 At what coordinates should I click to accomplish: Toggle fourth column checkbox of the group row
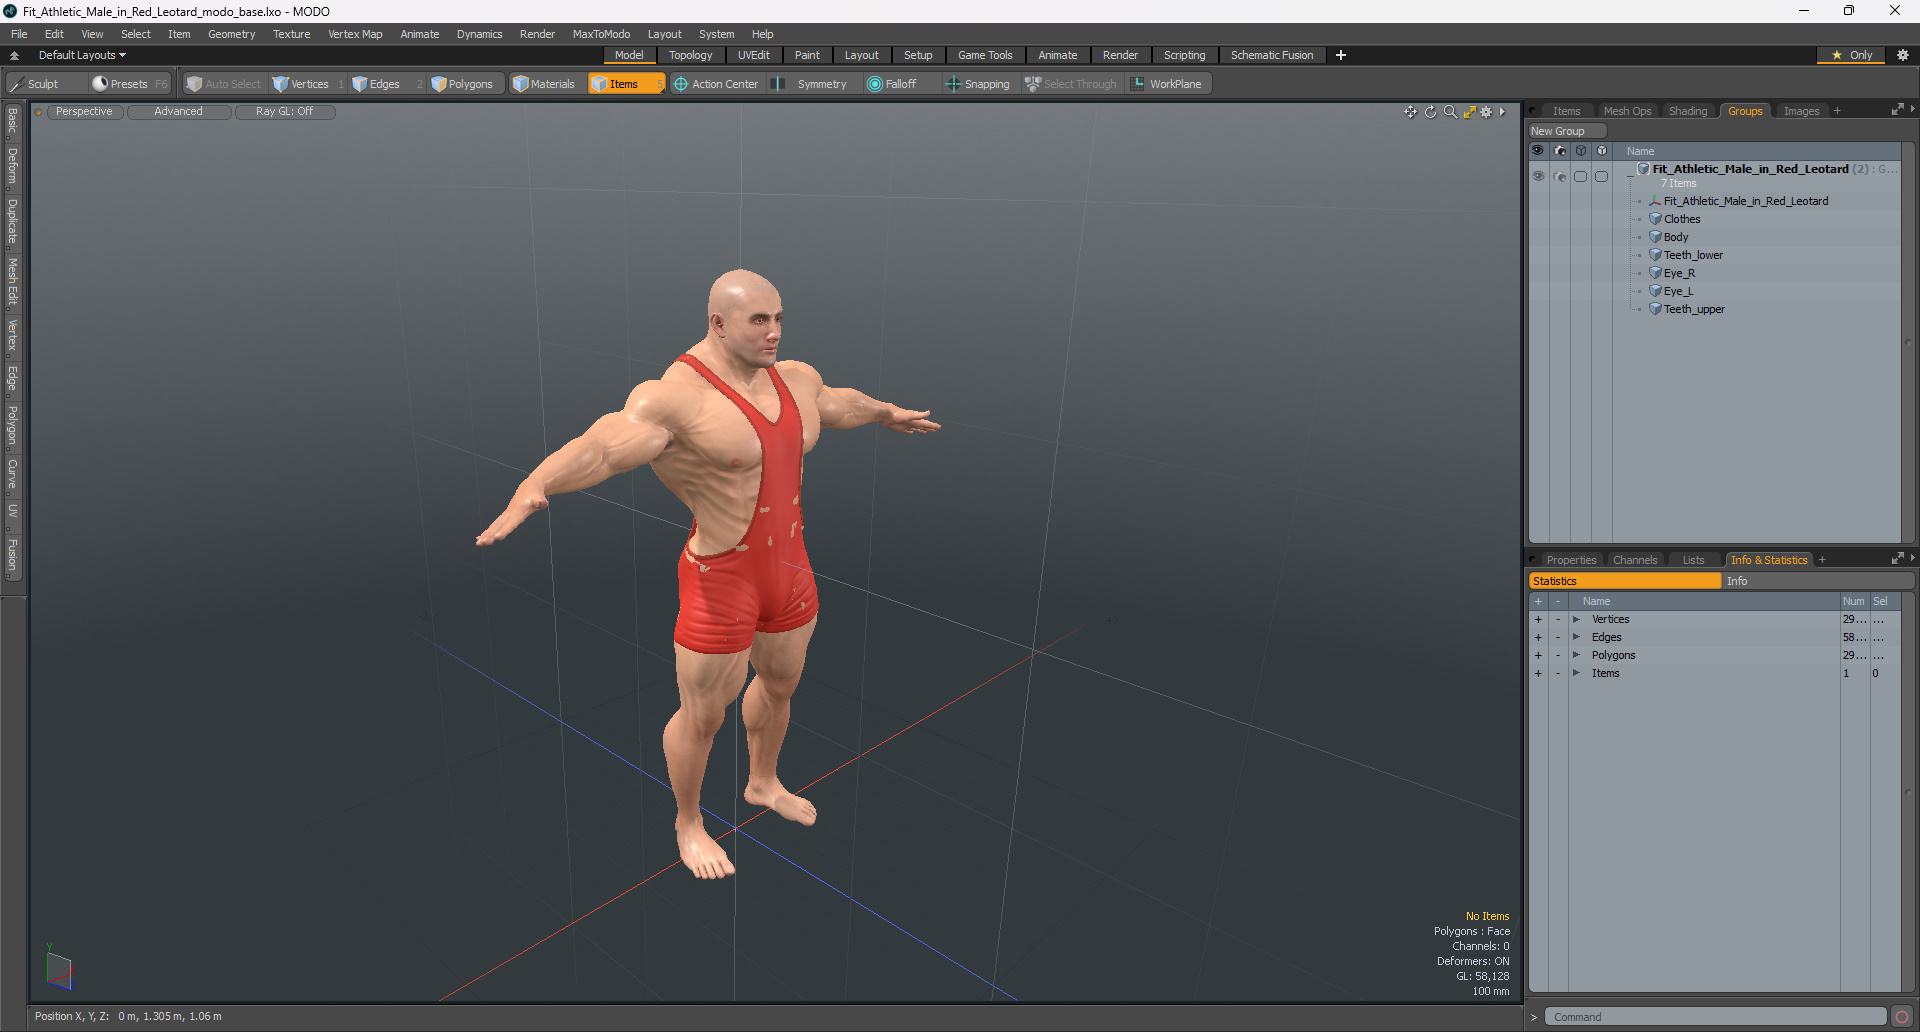(1602, 176)
